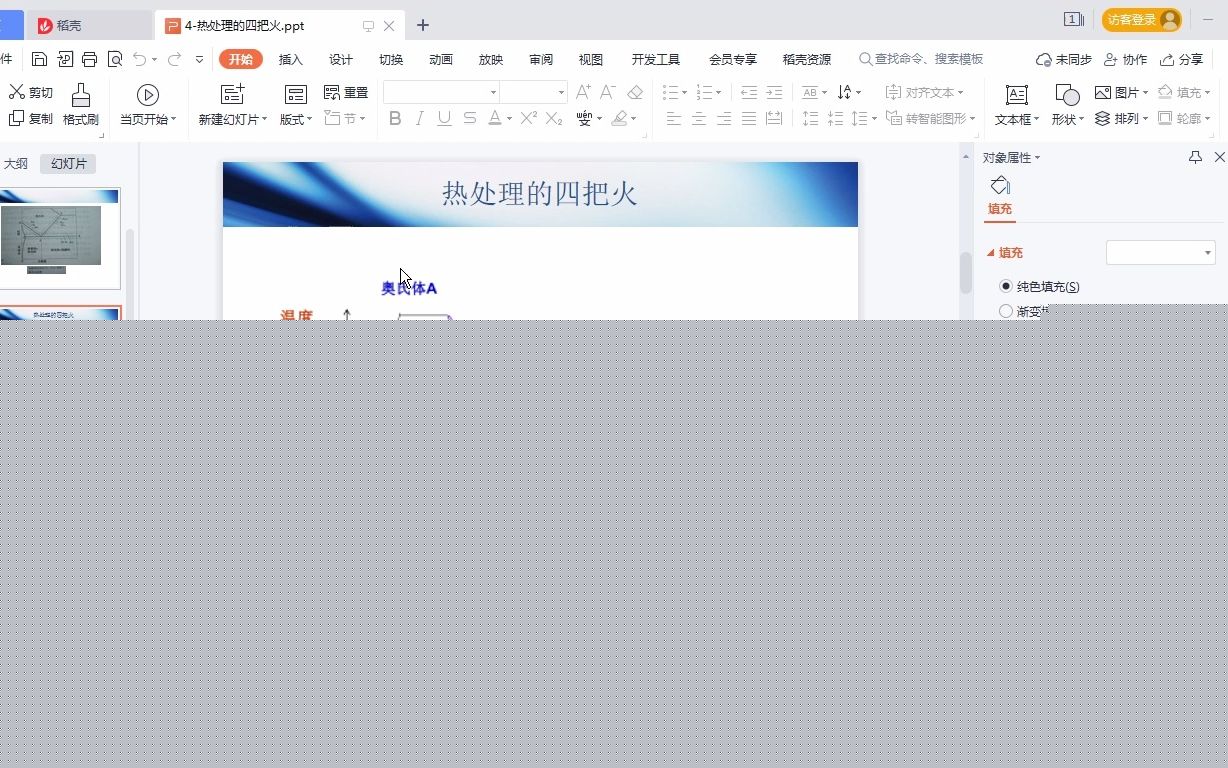Pin the 对象属性 panel
The height and width of the screenshot is (768, 1228).
coord(1195,157)
